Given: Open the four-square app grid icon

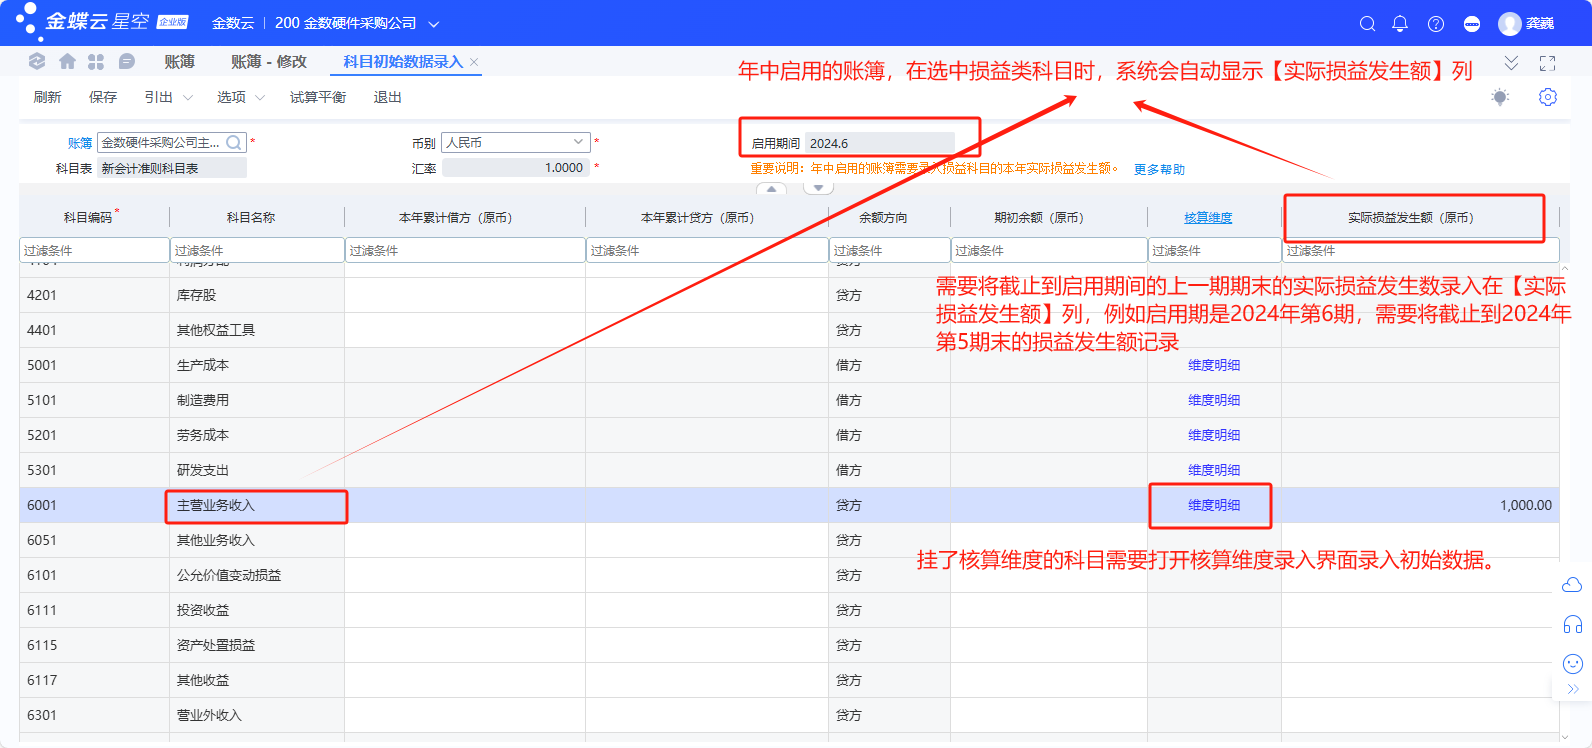Looking at the screenshot, I should click(96, 62).
